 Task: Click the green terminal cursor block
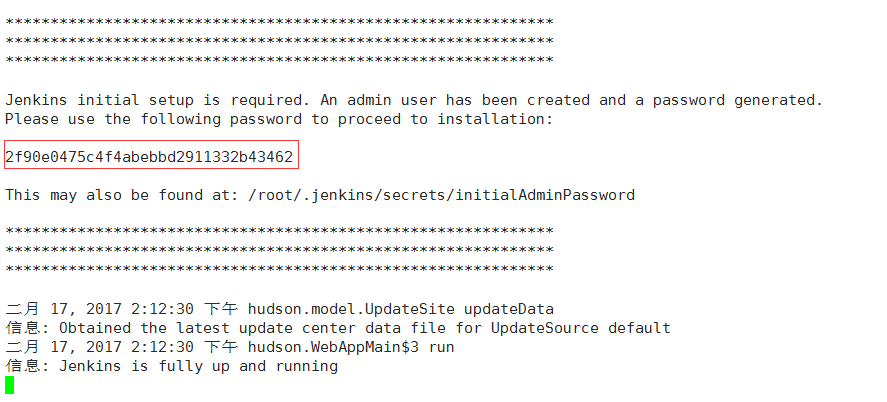(9, 384)
